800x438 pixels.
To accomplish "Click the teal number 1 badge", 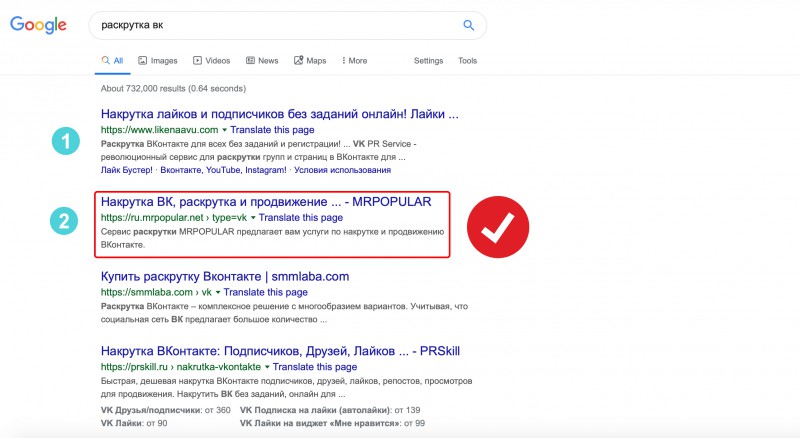I will pos(66,141).
